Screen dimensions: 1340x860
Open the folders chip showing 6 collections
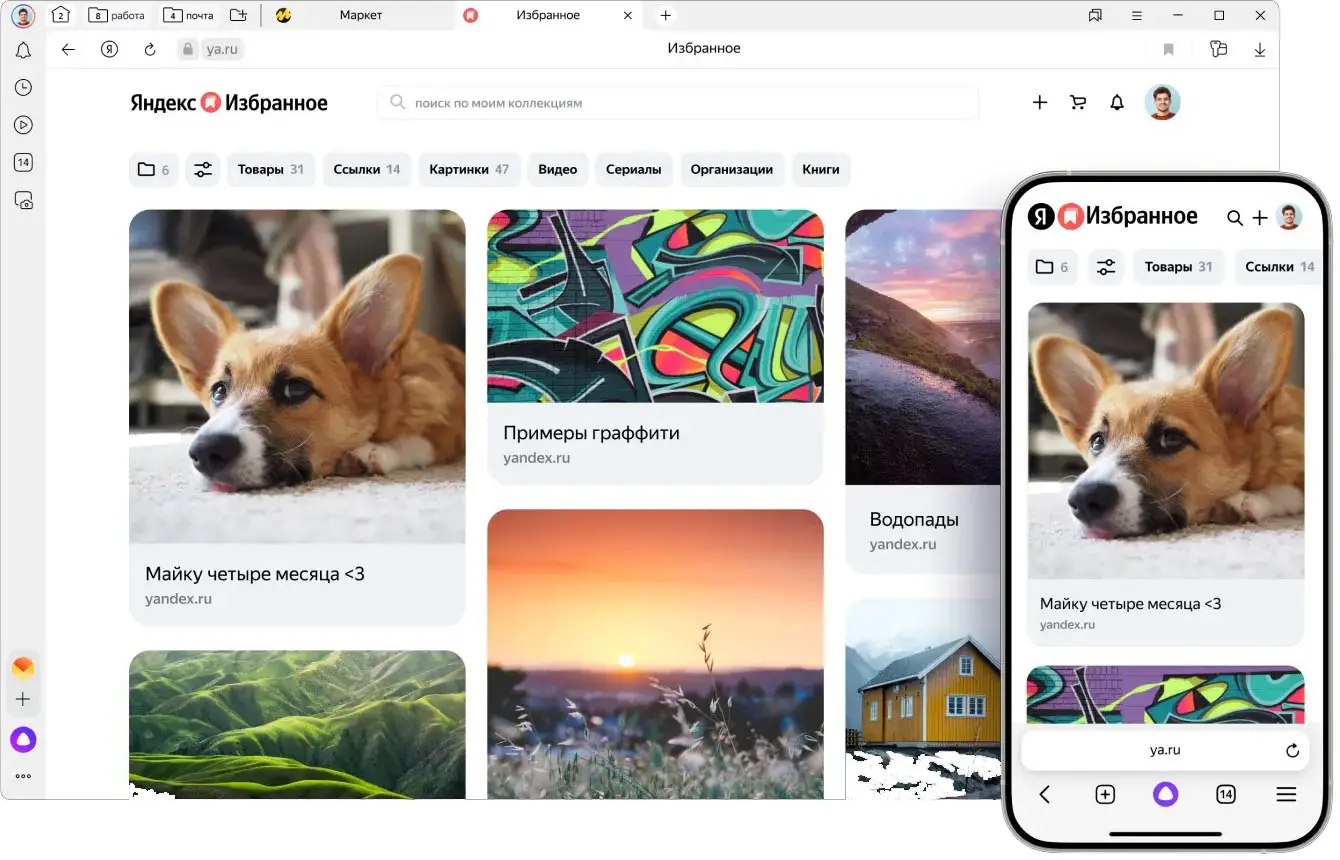[153, 170]
